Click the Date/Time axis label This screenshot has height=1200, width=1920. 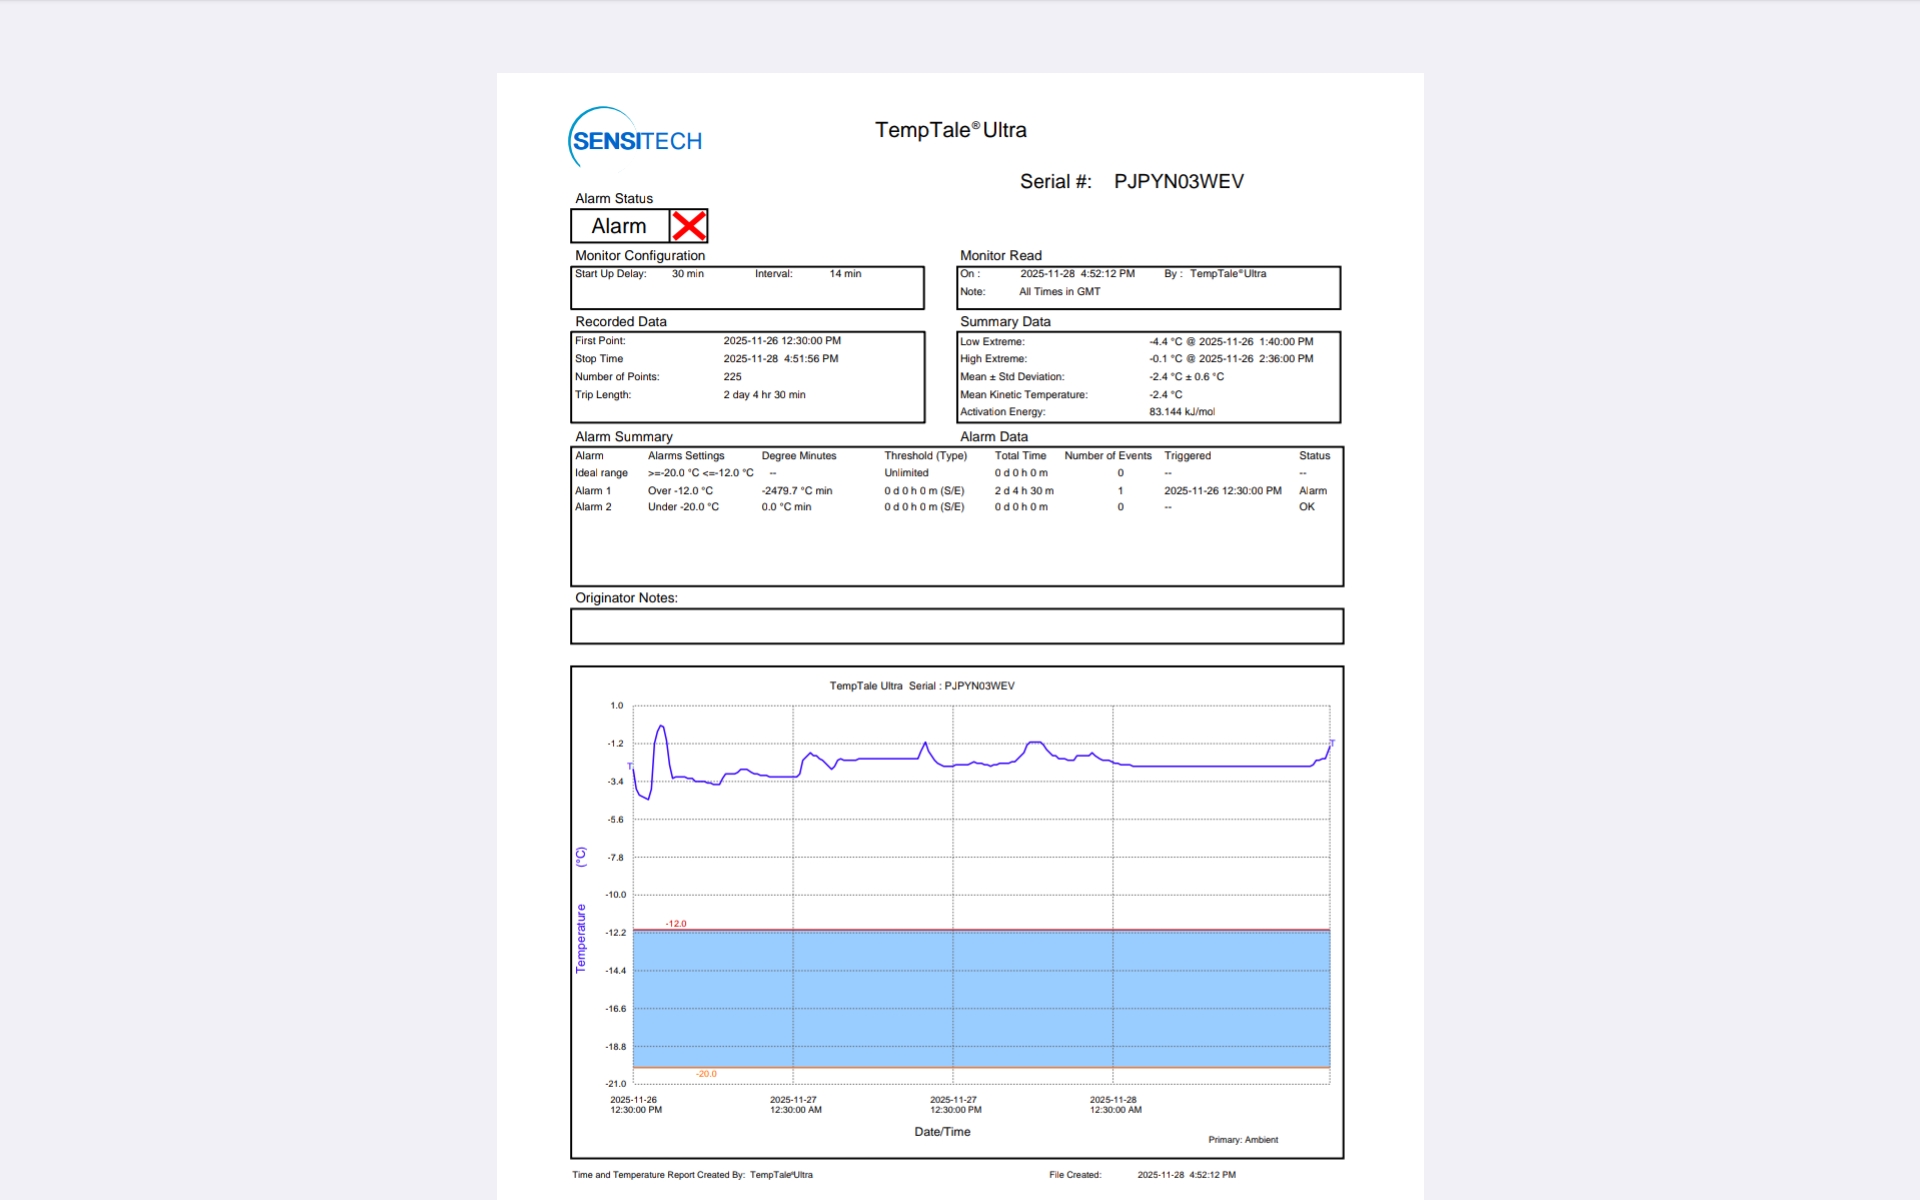coord(942,1132)
